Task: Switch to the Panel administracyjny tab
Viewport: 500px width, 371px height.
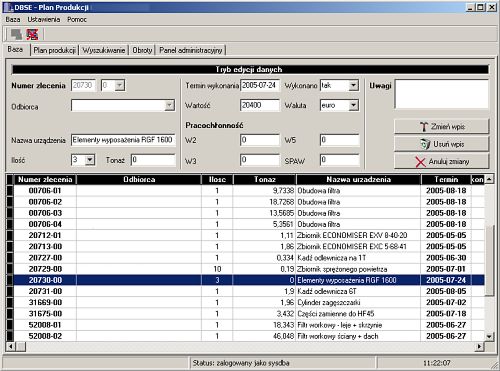Action: [x=191, y=50]
